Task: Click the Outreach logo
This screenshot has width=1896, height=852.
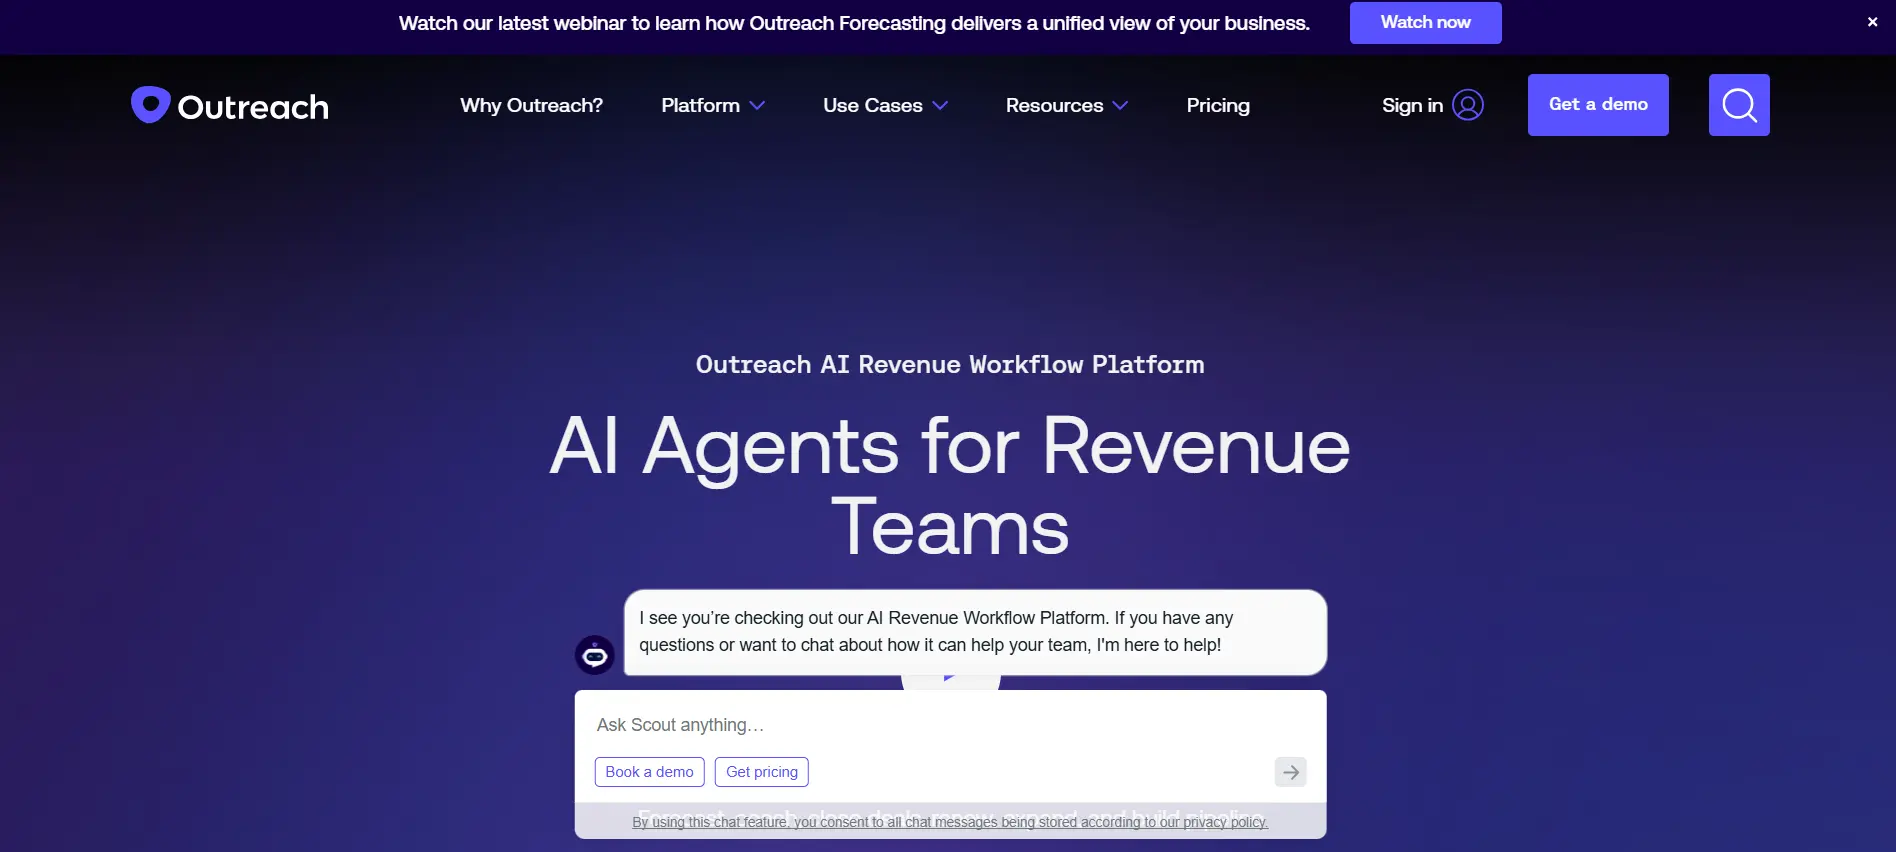Action: 230,105
